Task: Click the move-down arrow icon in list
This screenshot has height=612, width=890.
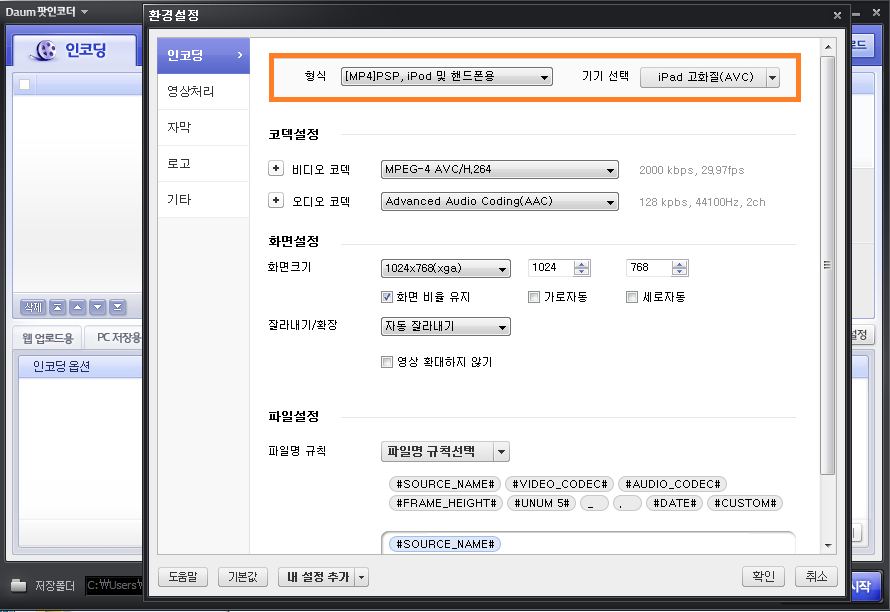Action: [97, 307]
